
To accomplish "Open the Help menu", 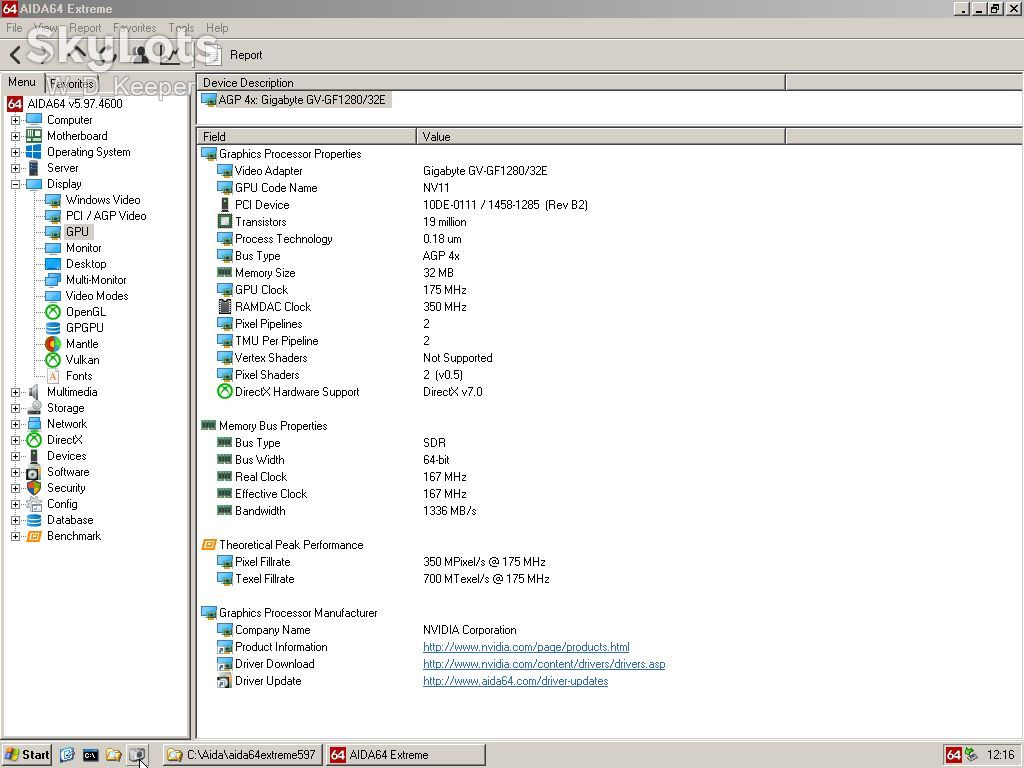I will coord(217,28).
